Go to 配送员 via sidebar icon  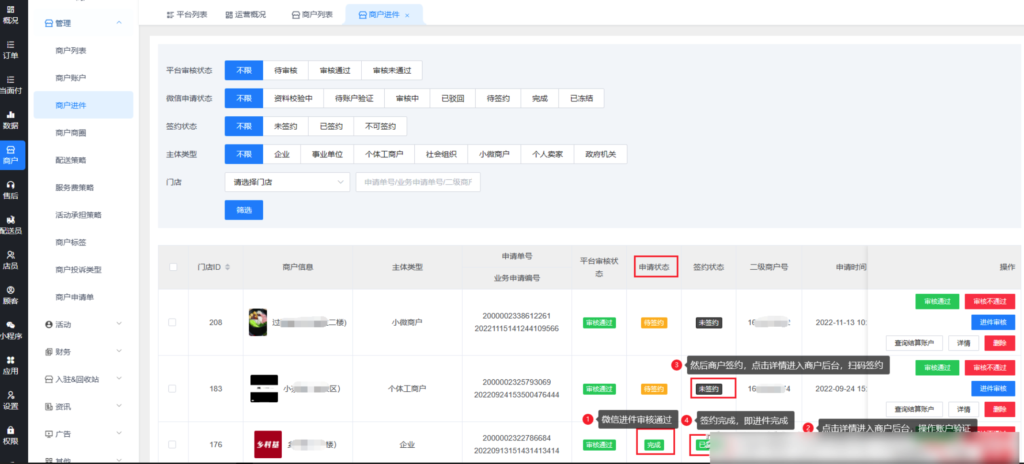tap(11, 224)
